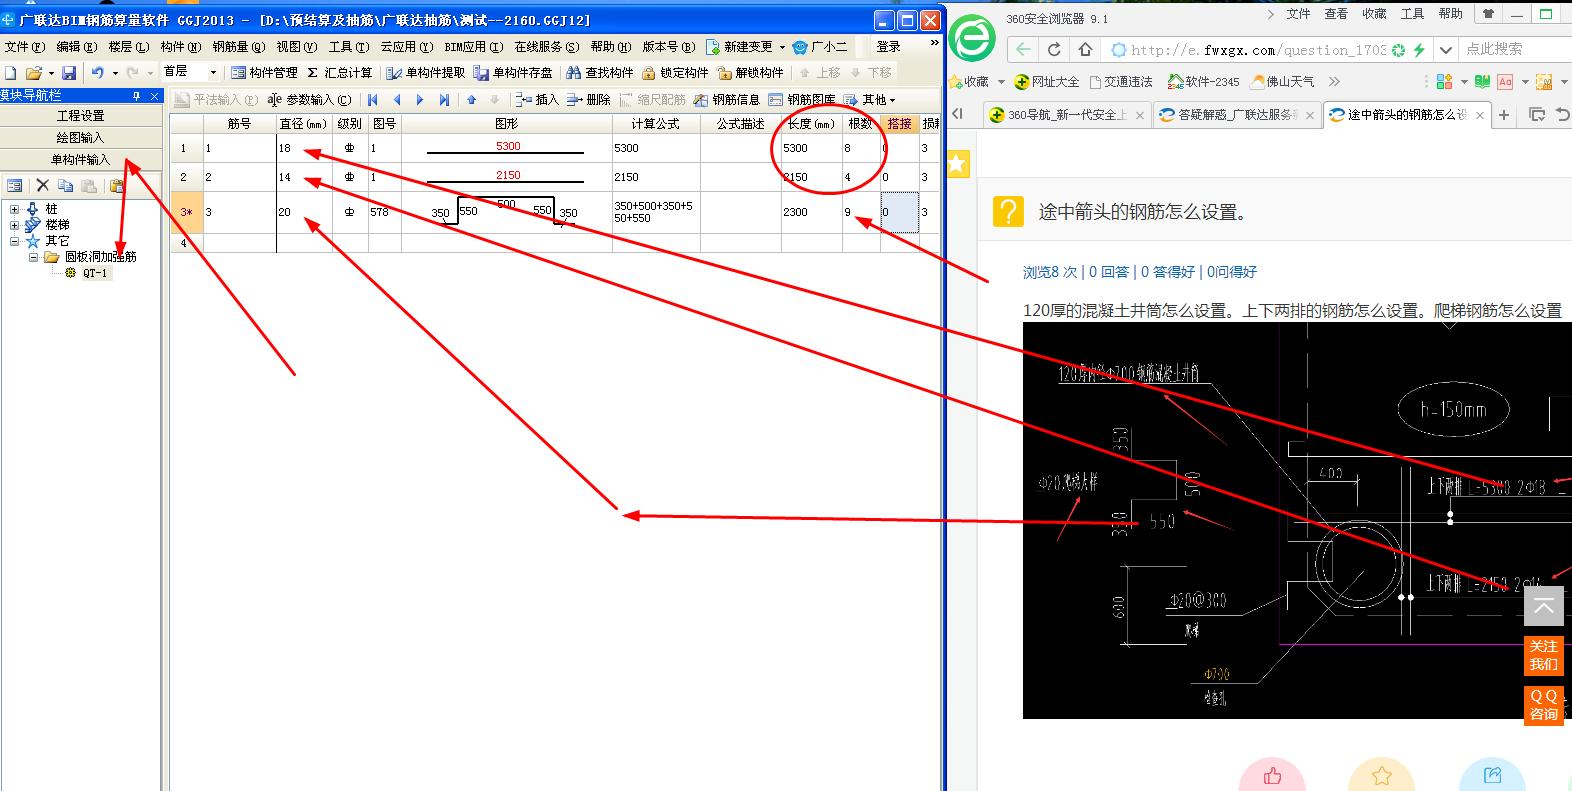The height and width of the screenshot is (791, 1572).
Task: Click properties list icon in navigation panel
Action: [x=14, y=185]
